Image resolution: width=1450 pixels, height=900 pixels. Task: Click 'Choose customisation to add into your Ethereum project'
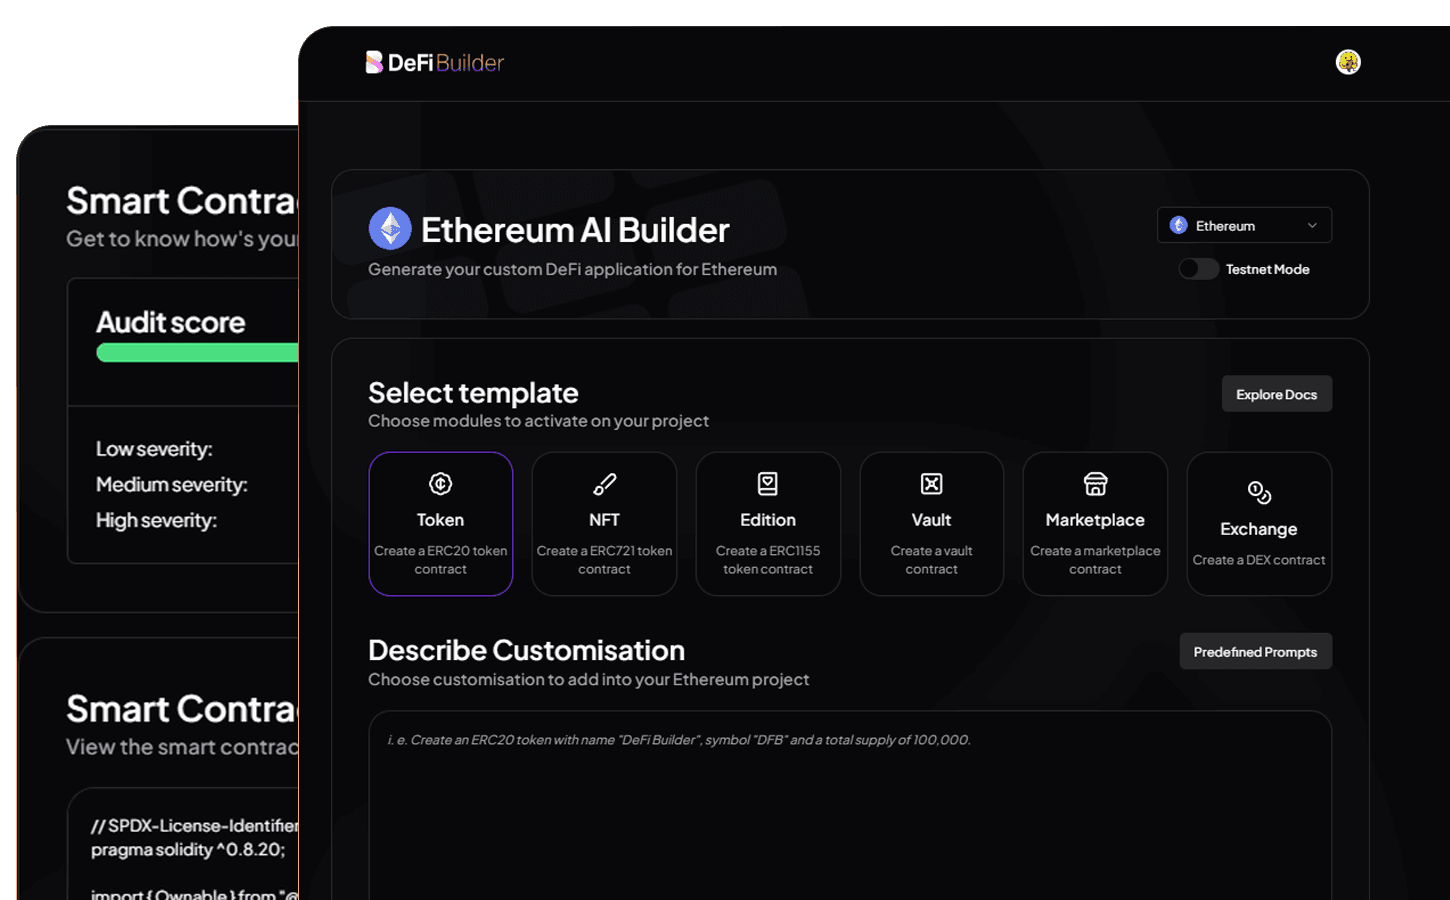(588, 679)
